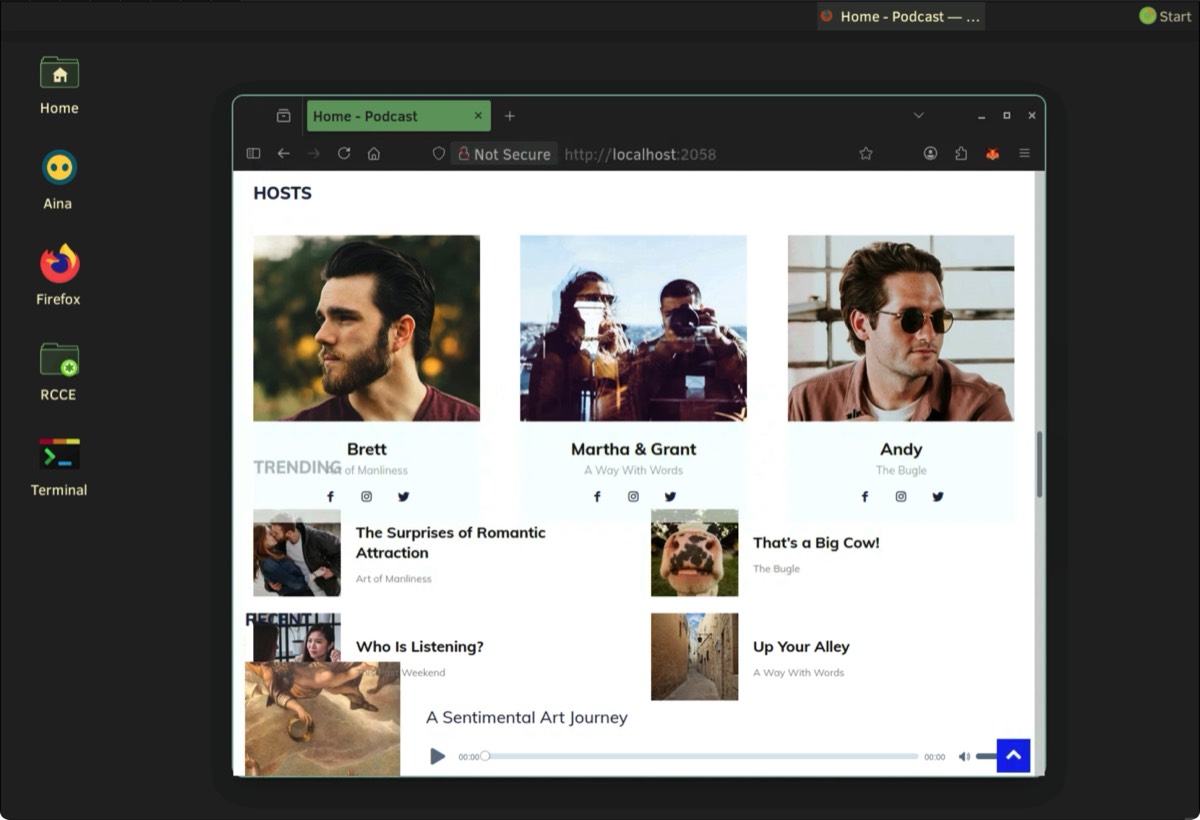Toggle the browser sidebar panel
The width and height of the screenshot is (1200, 820).
click(253, 154)
